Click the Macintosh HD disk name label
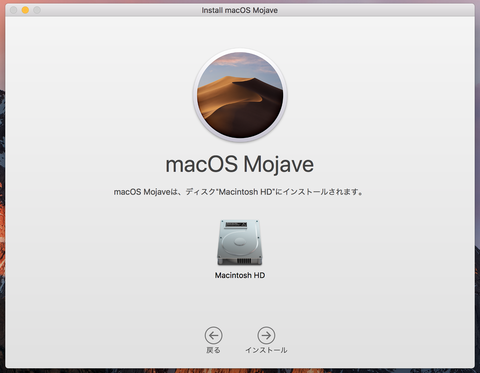 pyautogui.click(x=240, y=275)
